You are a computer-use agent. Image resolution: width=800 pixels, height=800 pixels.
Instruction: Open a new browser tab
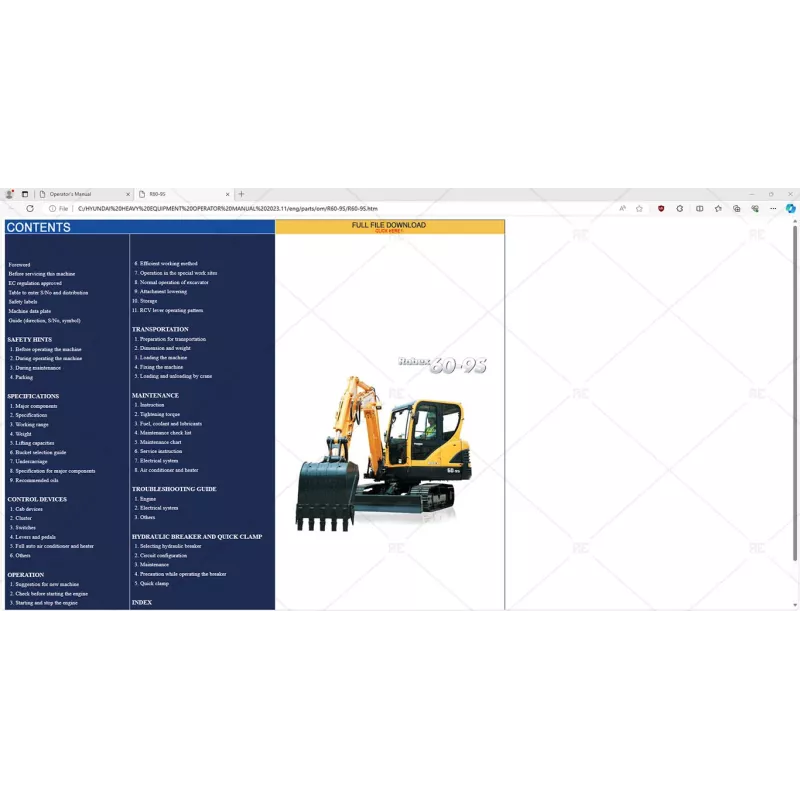coord(240,193)
